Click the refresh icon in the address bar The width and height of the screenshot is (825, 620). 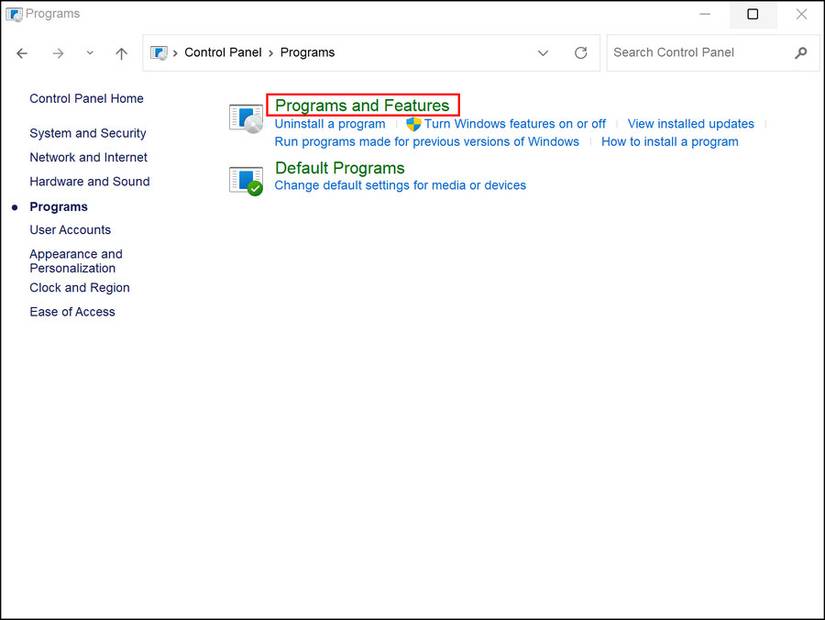point(581,52)
